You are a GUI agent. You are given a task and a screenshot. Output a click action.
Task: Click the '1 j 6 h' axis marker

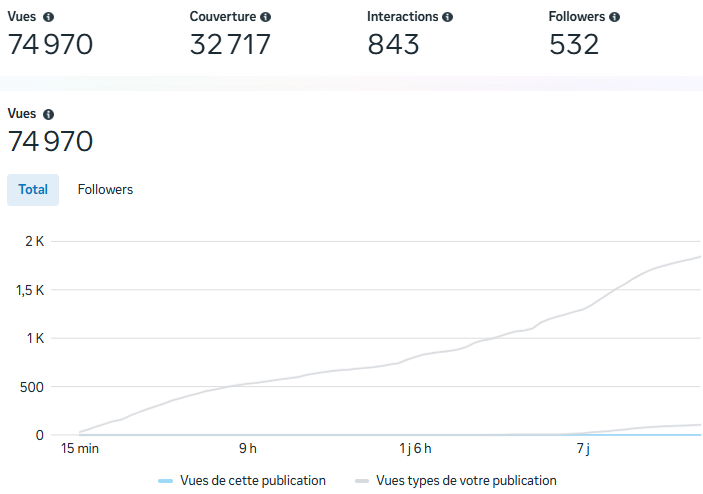coord(415,448)
